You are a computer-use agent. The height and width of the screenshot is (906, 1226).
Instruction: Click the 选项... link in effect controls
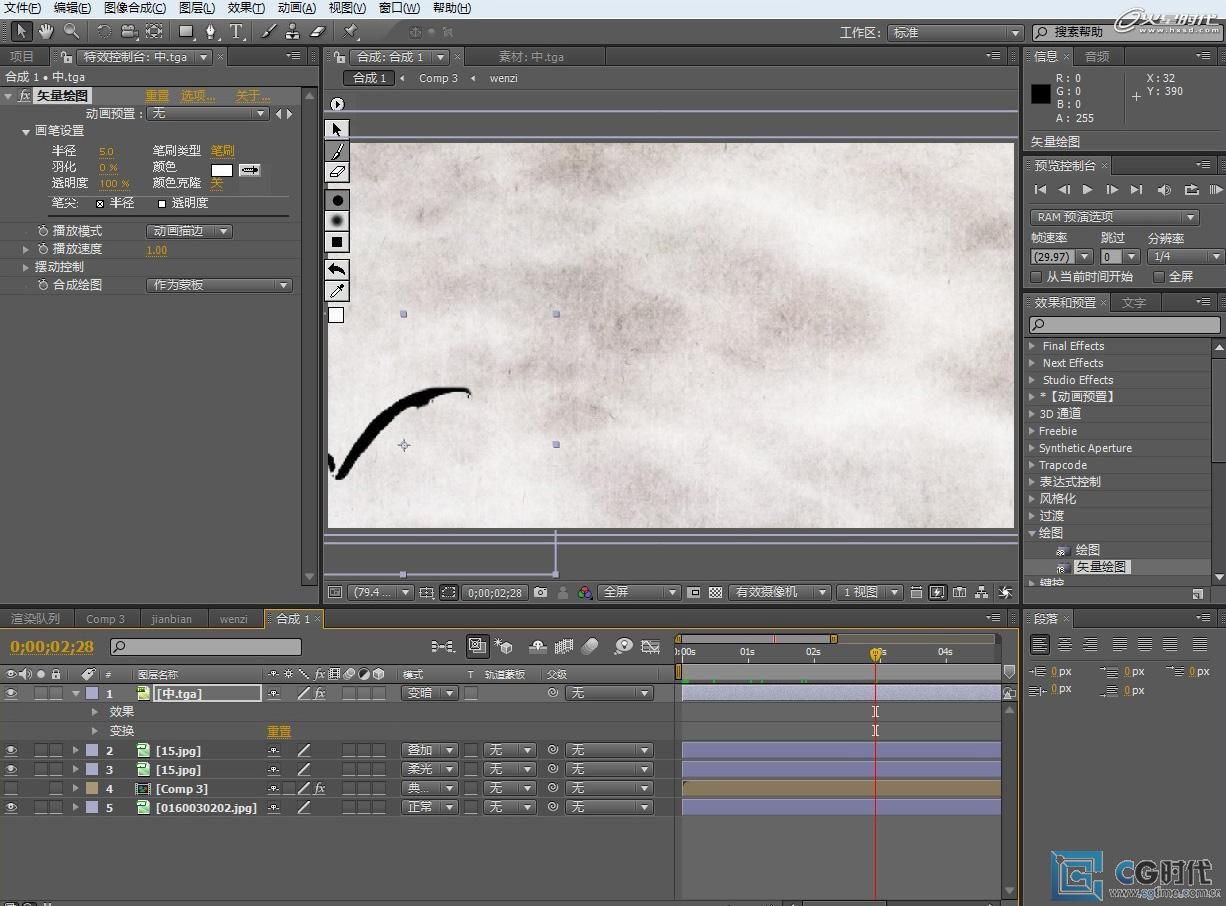tap(198, 96)
